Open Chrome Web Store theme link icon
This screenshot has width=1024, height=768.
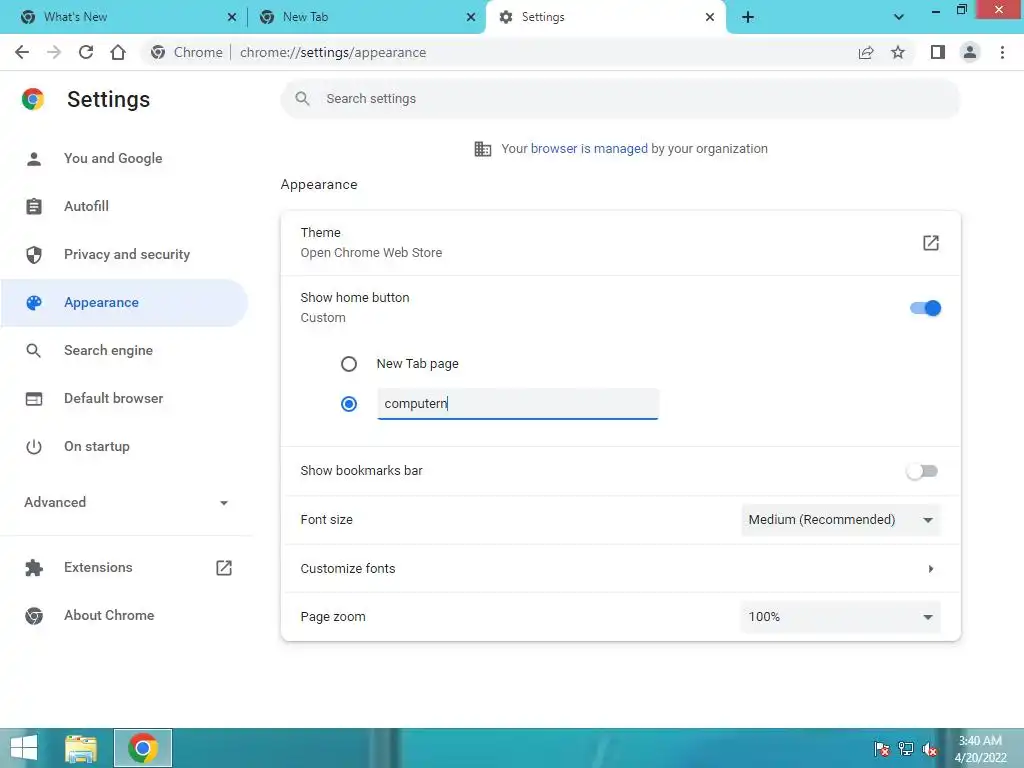pos(931,243)
